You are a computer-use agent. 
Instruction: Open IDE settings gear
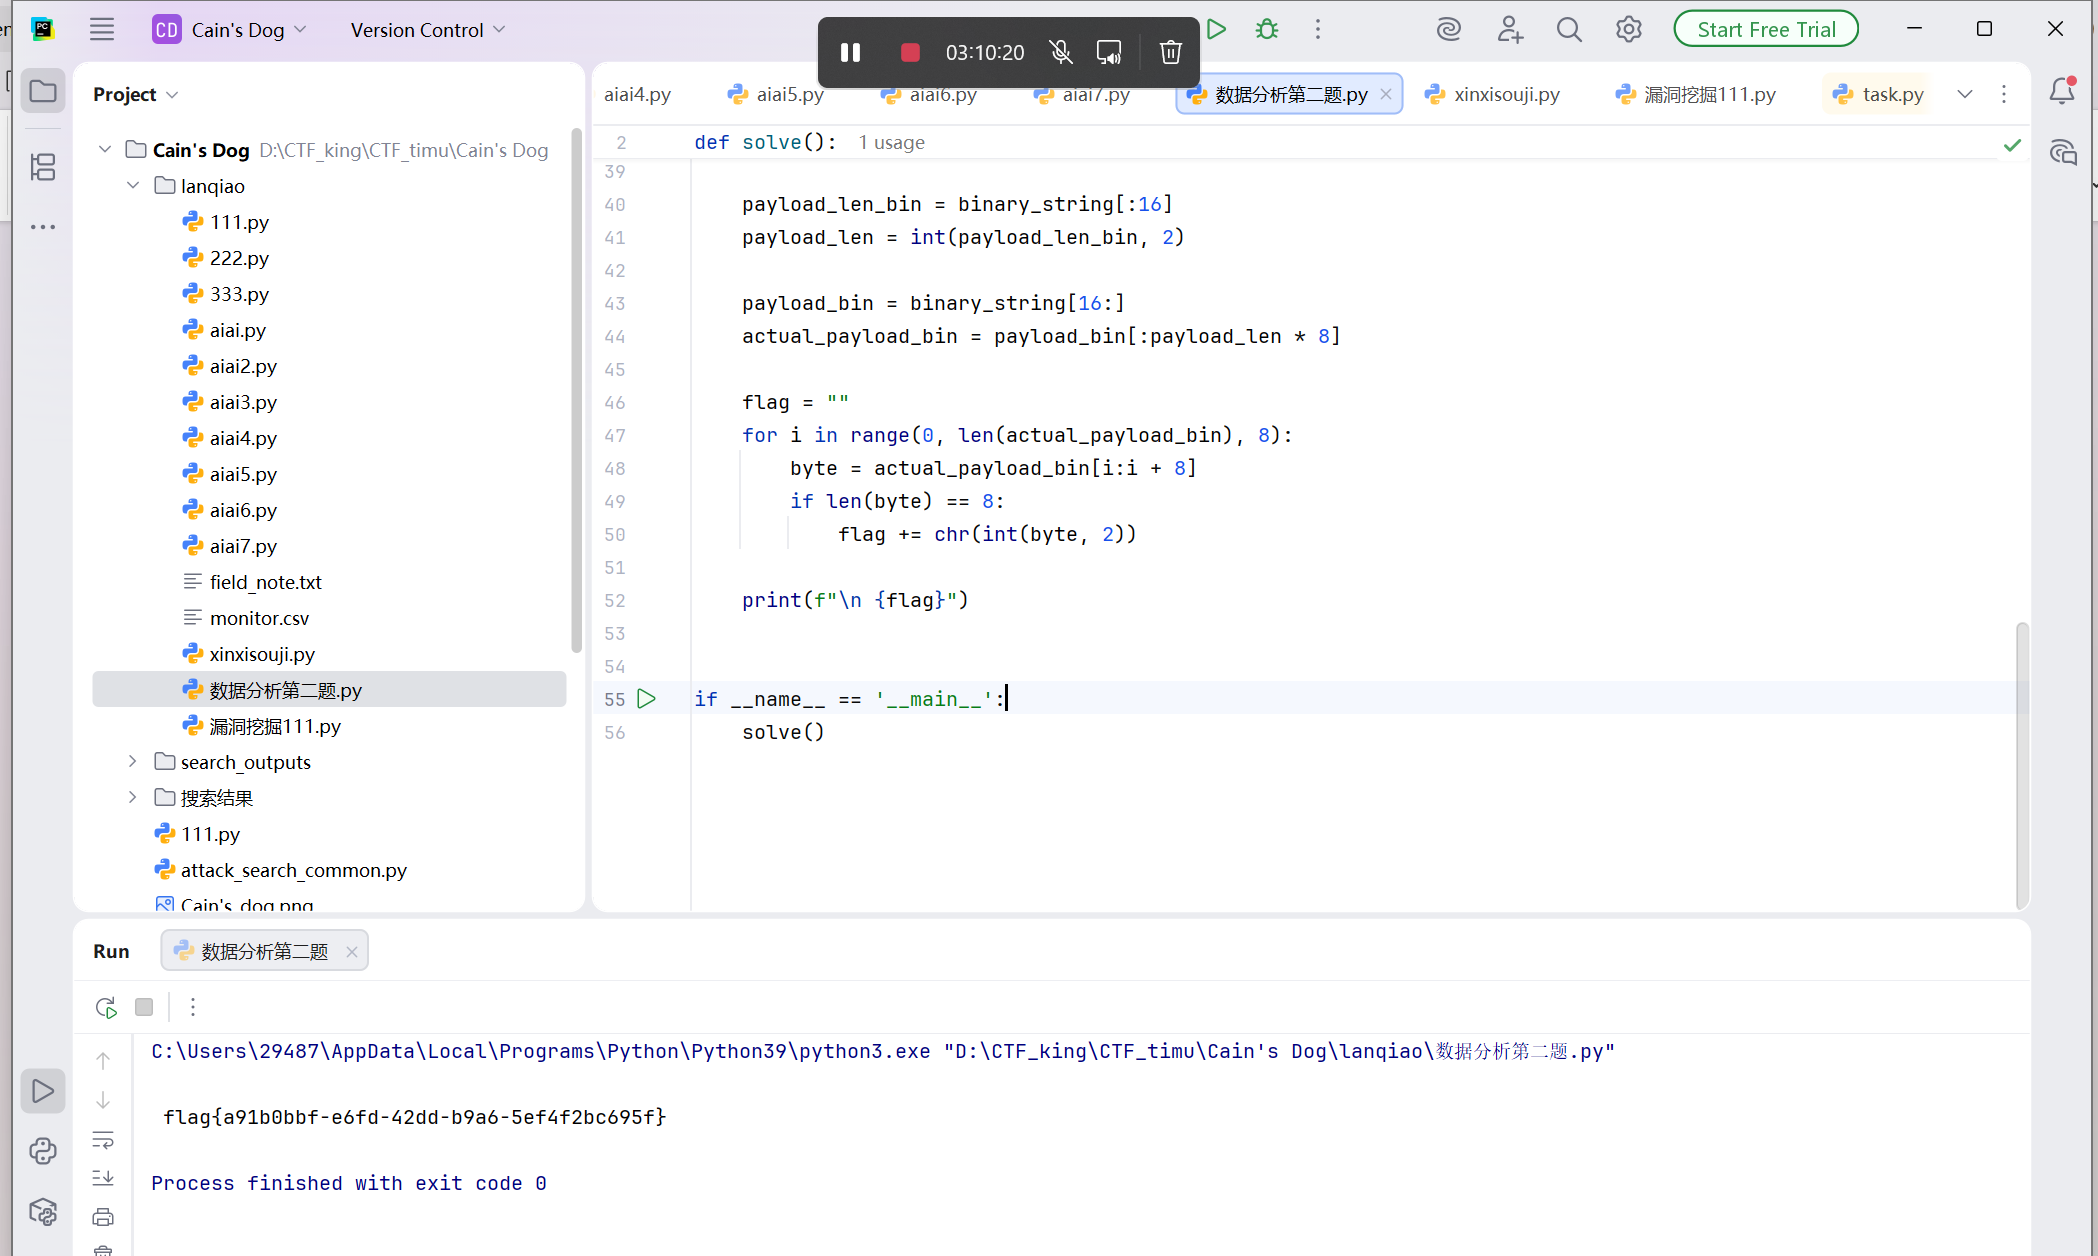(x=1629, y=29)
